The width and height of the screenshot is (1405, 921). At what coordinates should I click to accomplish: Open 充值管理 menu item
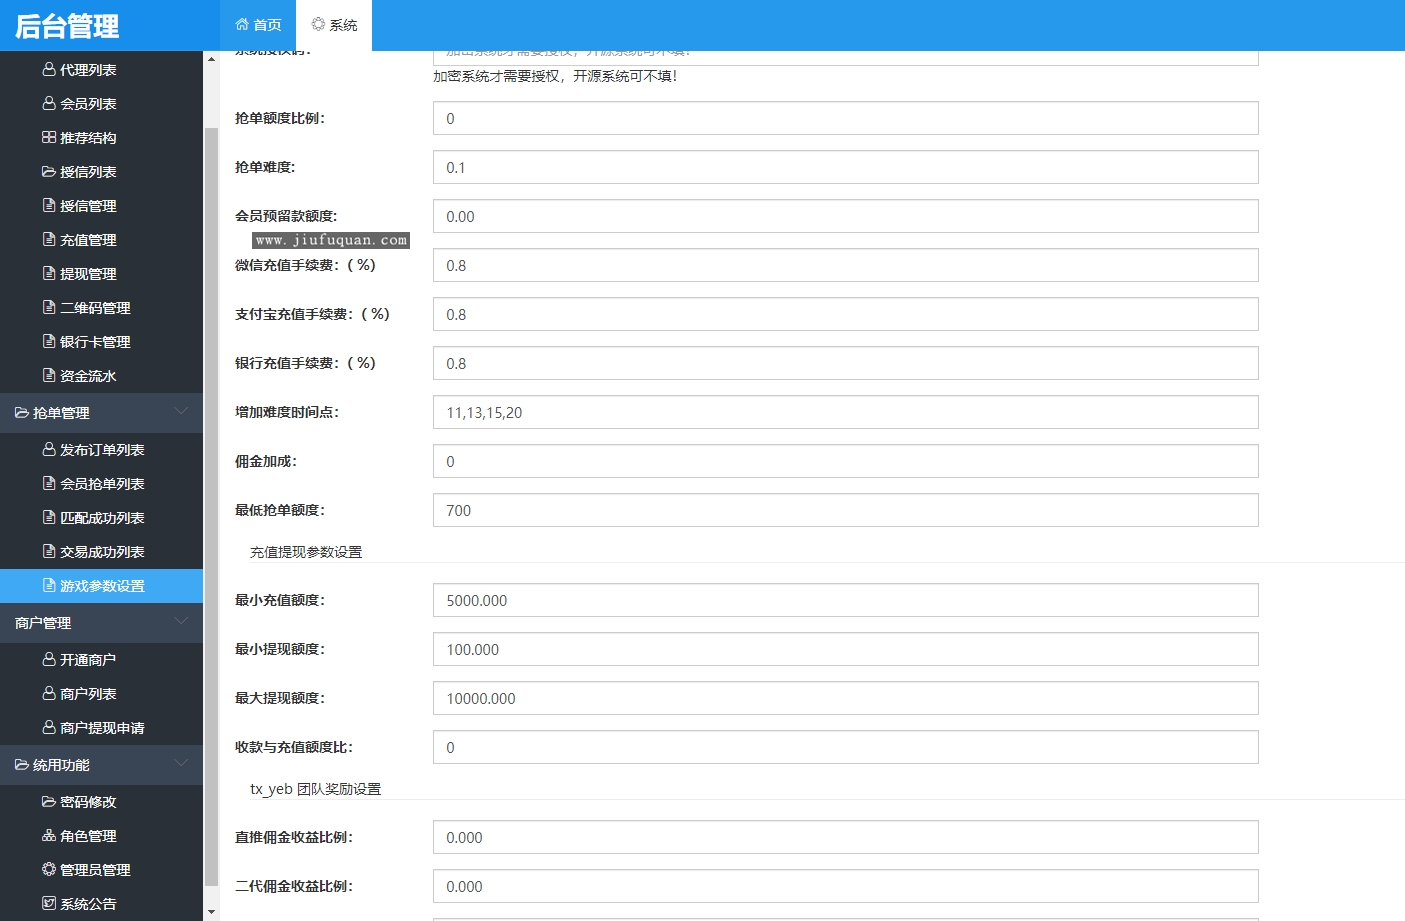click(x=101, y=240)
